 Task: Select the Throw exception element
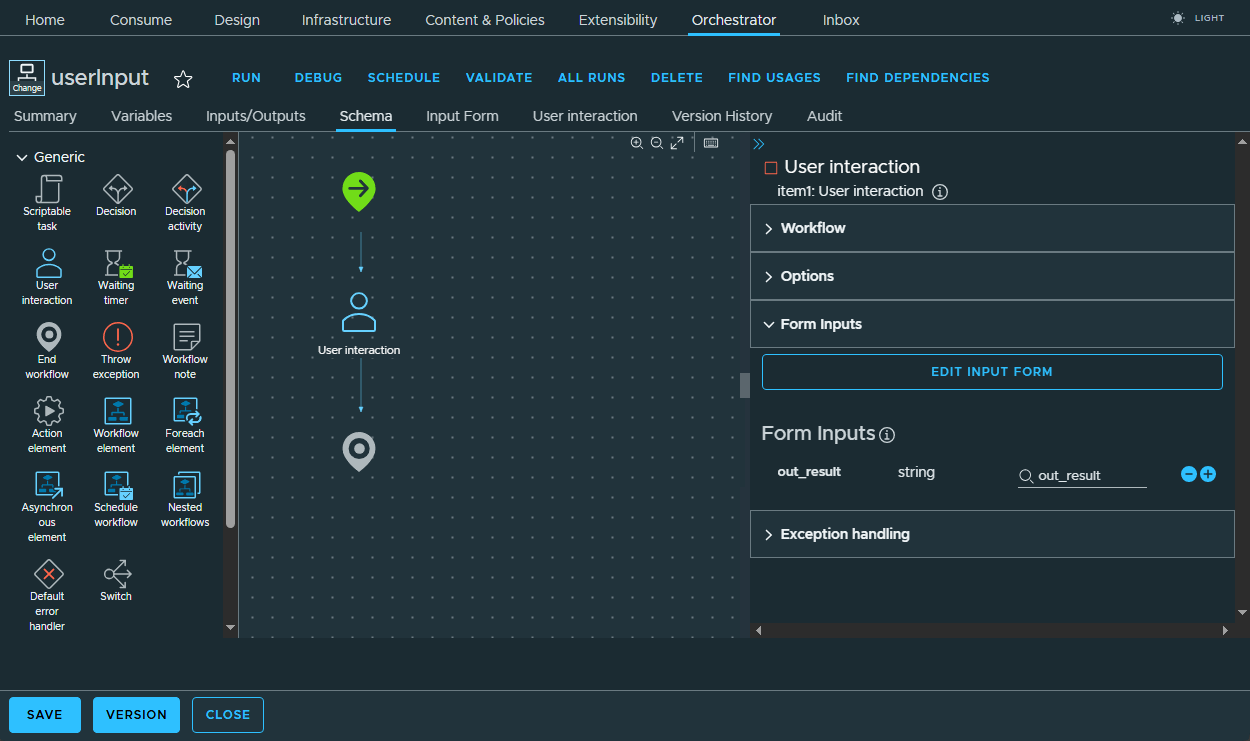(116, 345)
